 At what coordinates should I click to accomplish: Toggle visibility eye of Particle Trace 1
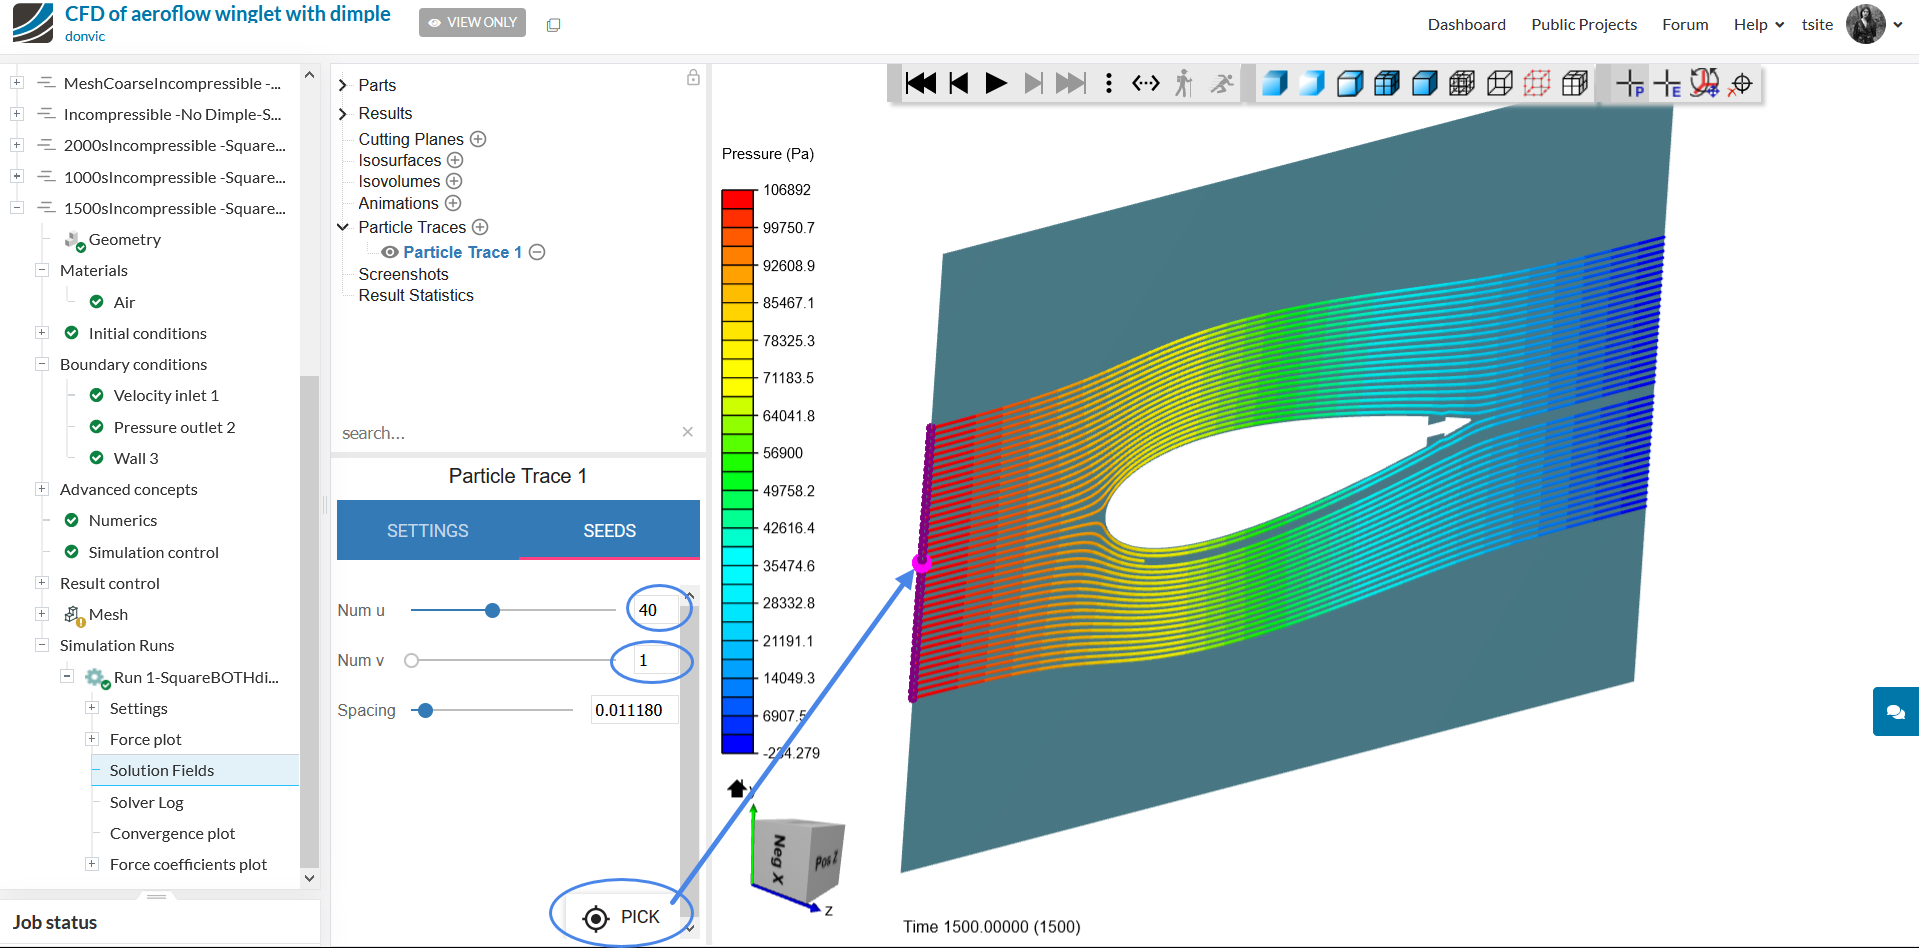pos(390,252)
